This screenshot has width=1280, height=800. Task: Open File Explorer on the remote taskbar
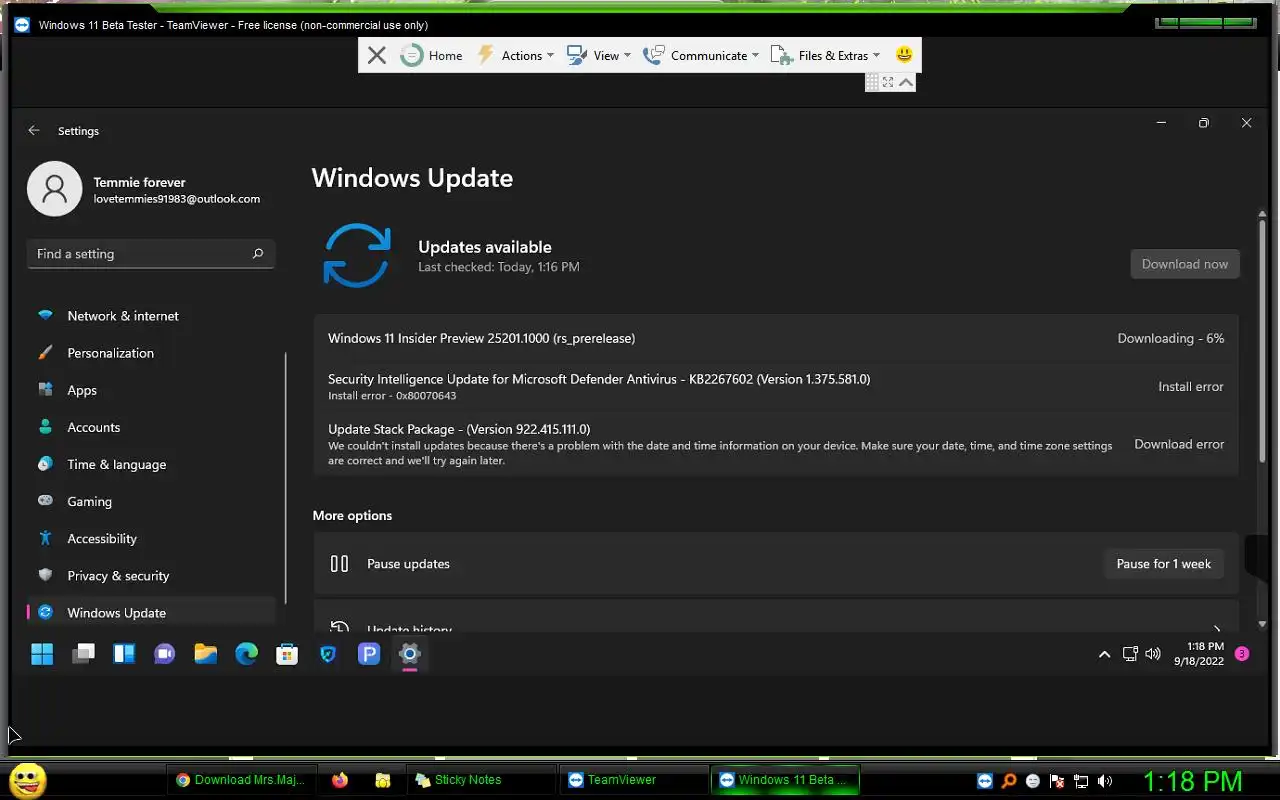tap(206, 654)
